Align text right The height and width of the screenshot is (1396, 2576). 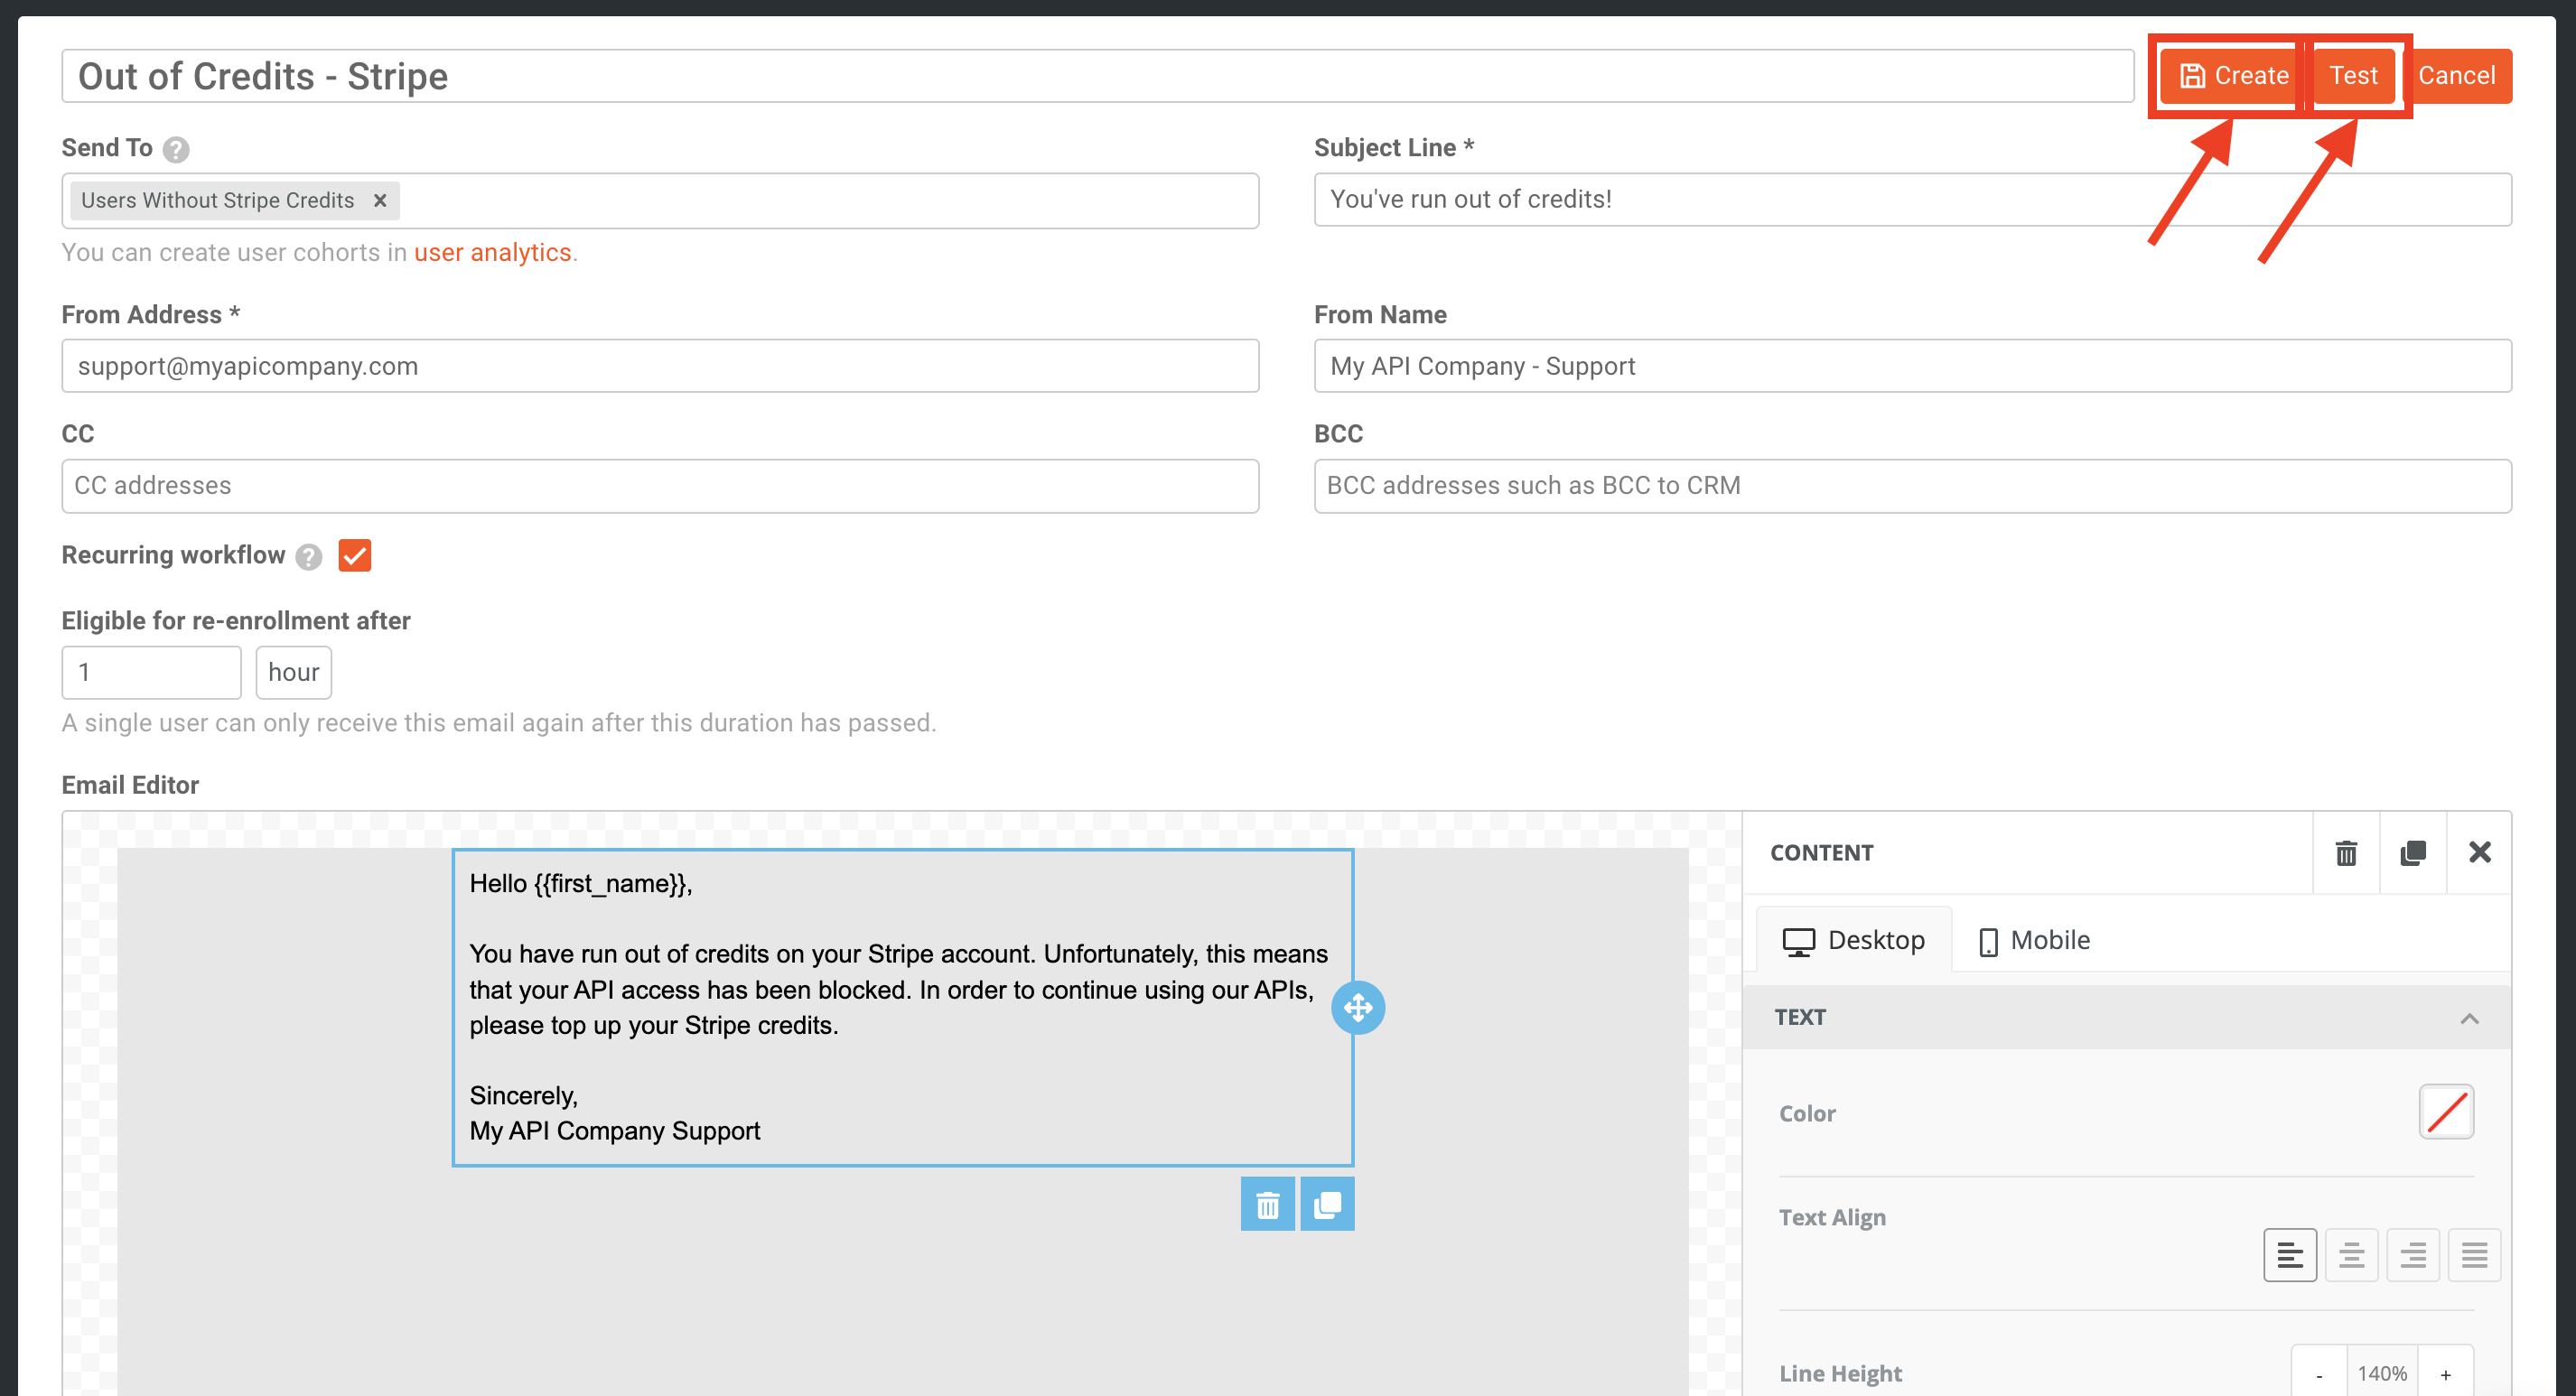click(x=2412, y=1255)
